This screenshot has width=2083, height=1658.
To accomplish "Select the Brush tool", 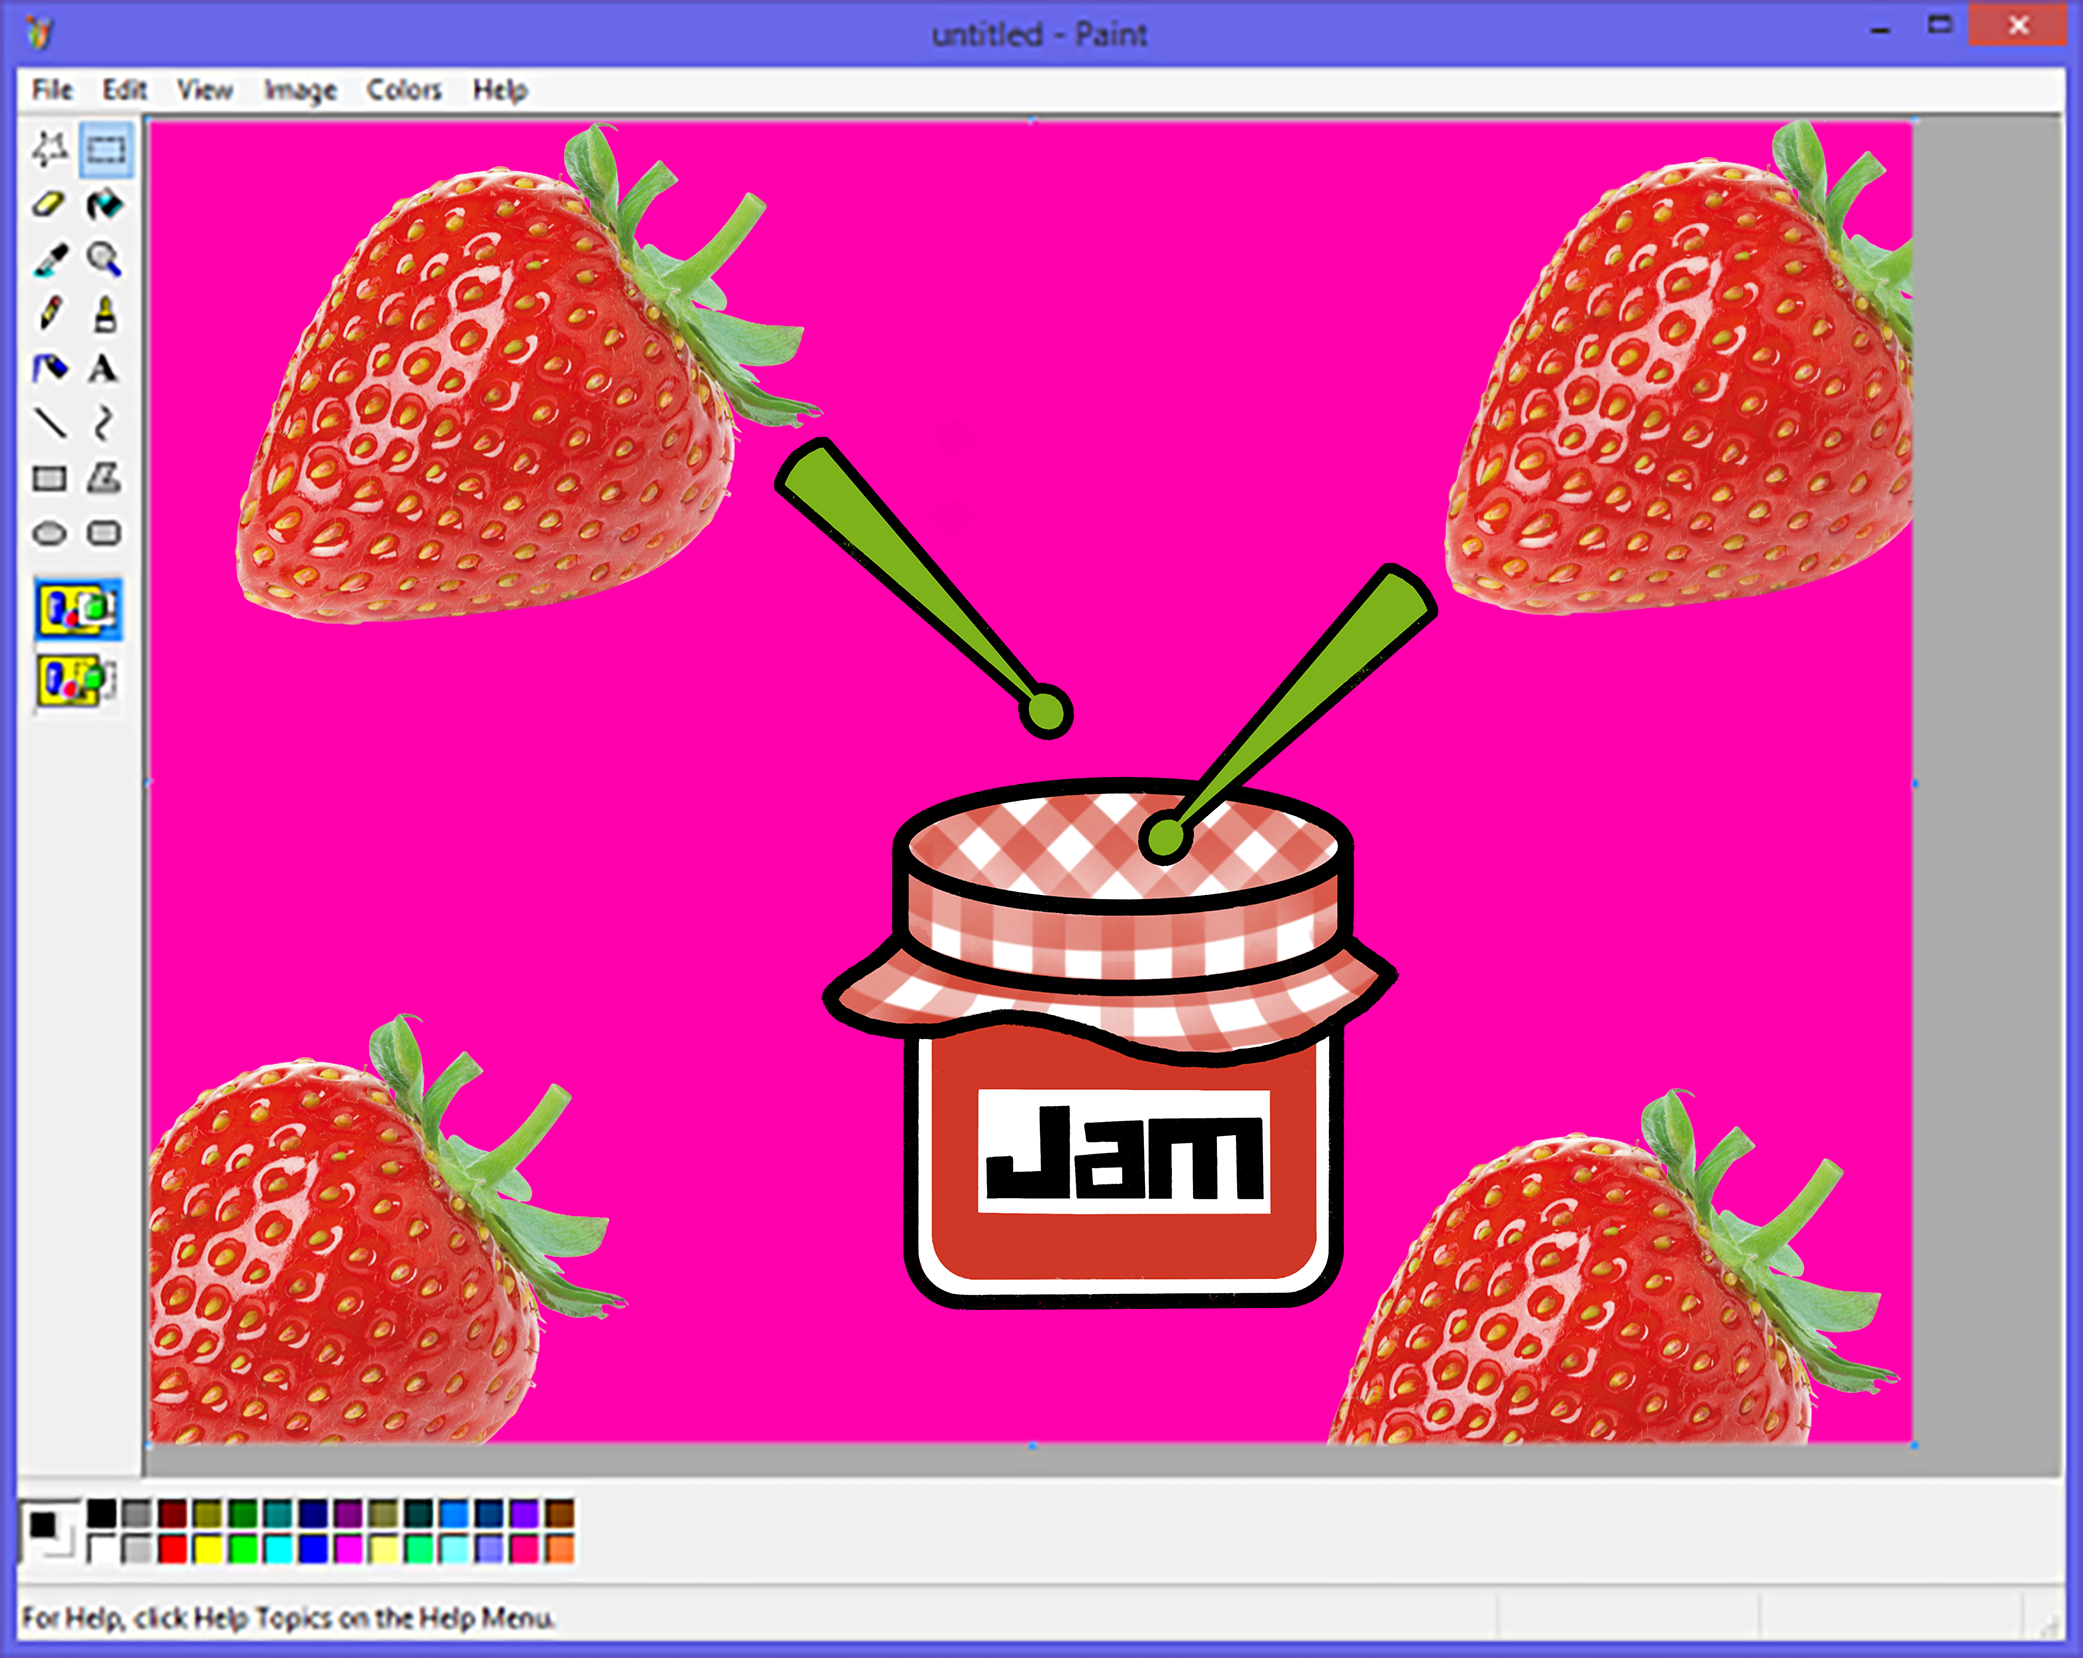I will click(103, 315).
